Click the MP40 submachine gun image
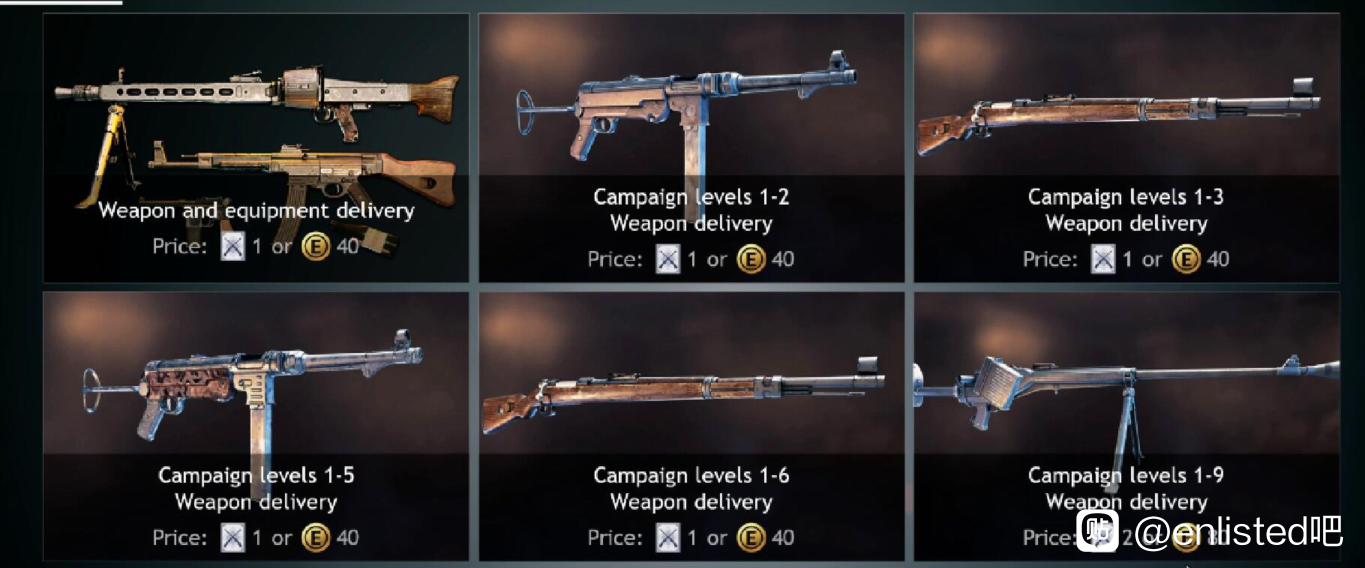The width and height of the screenshot is (1365, 568). pos(686,118)
